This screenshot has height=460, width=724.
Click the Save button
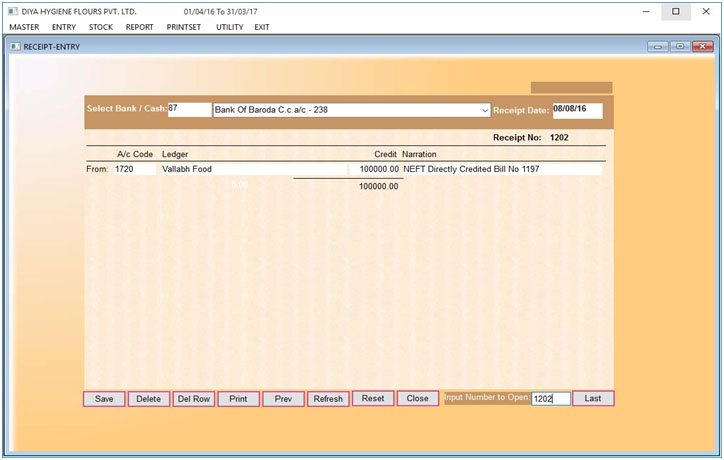[104, 399]
